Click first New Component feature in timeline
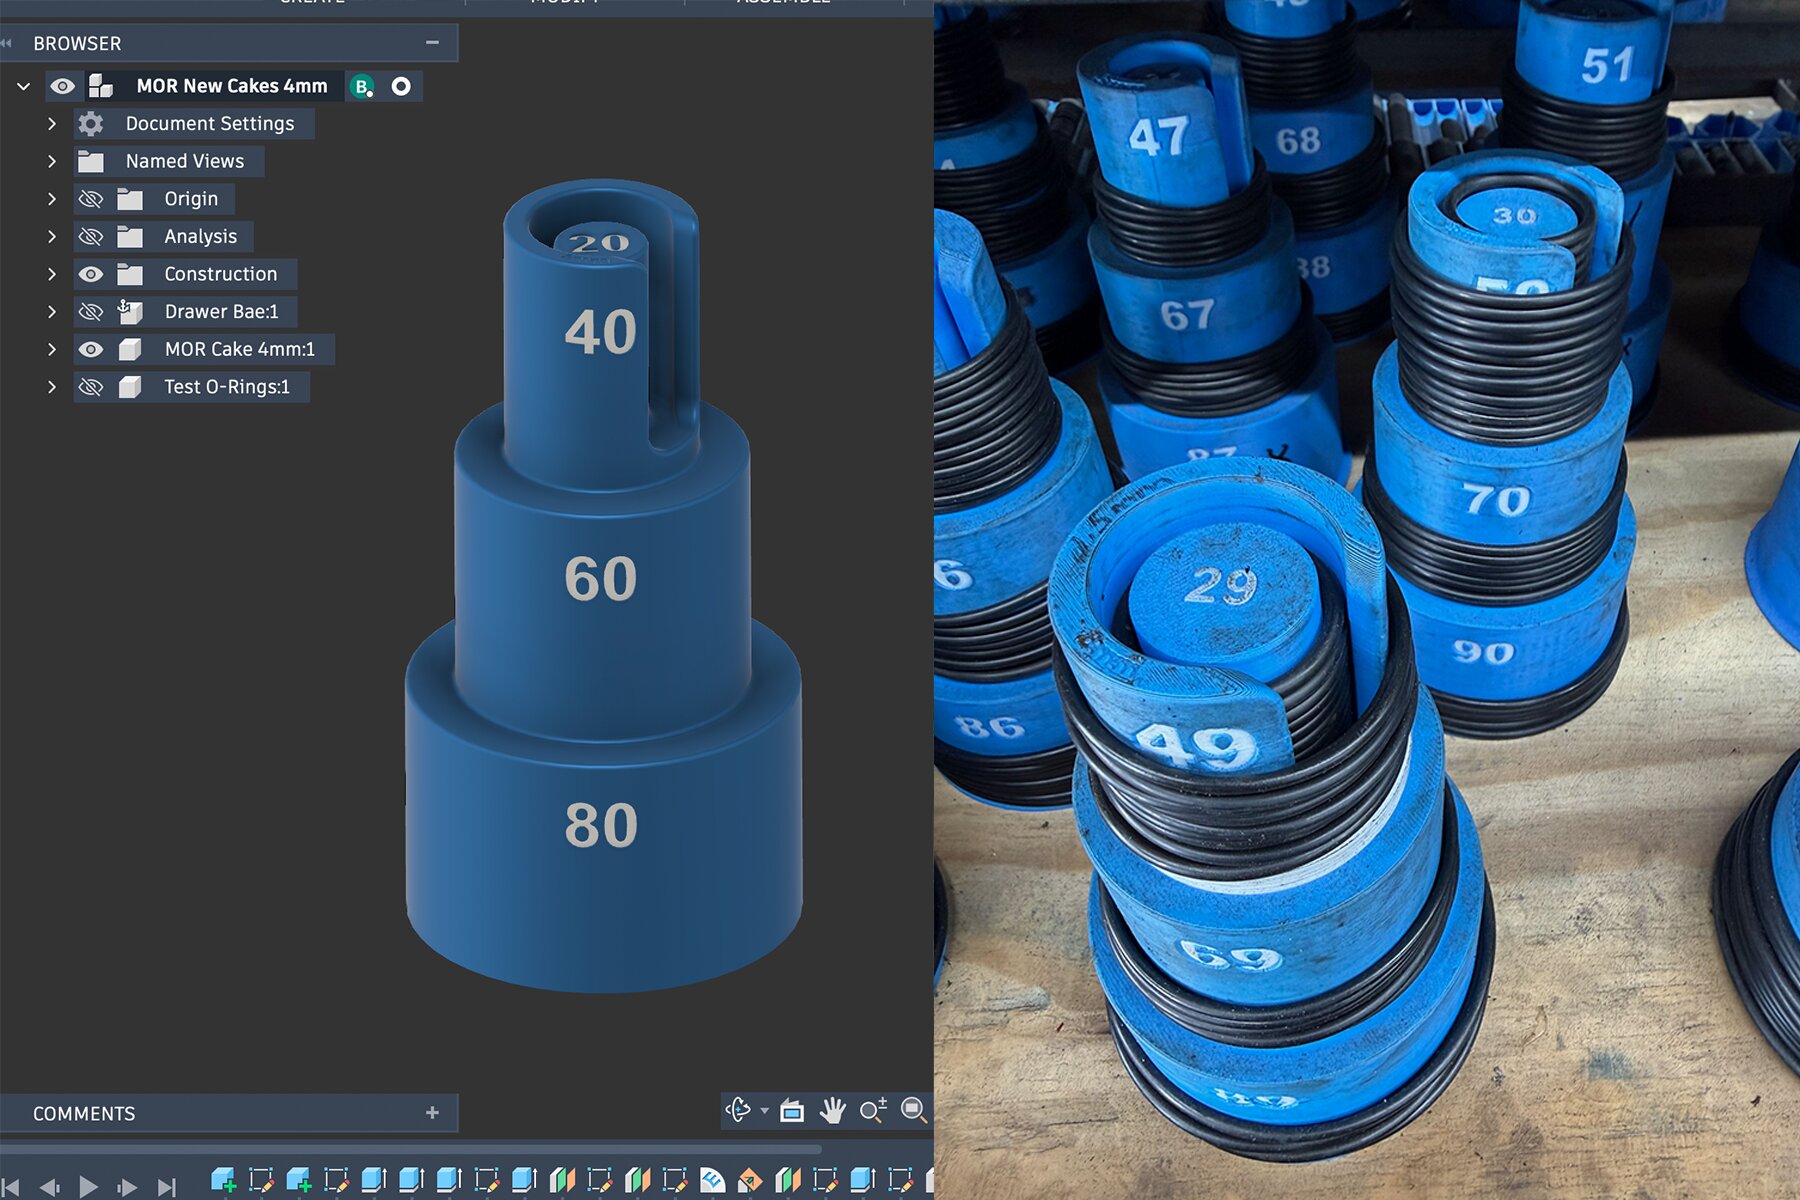Viewport: 1800px width, 1200px height. [x=224, y=1180]
